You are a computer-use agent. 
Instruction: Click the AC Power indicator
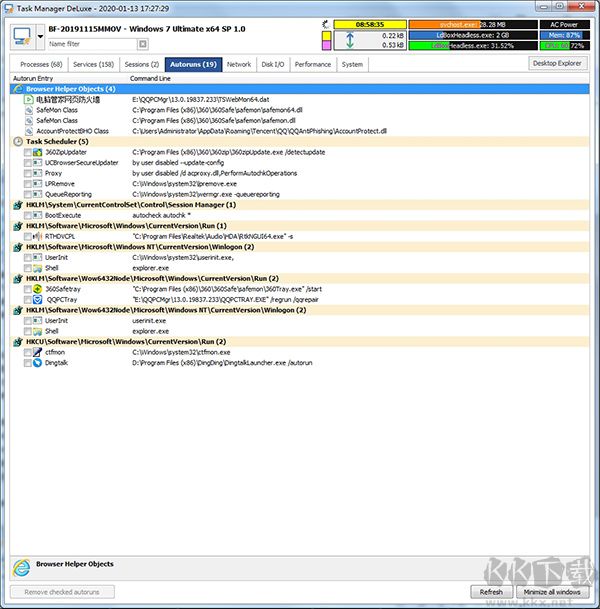[x=565, y=24]
